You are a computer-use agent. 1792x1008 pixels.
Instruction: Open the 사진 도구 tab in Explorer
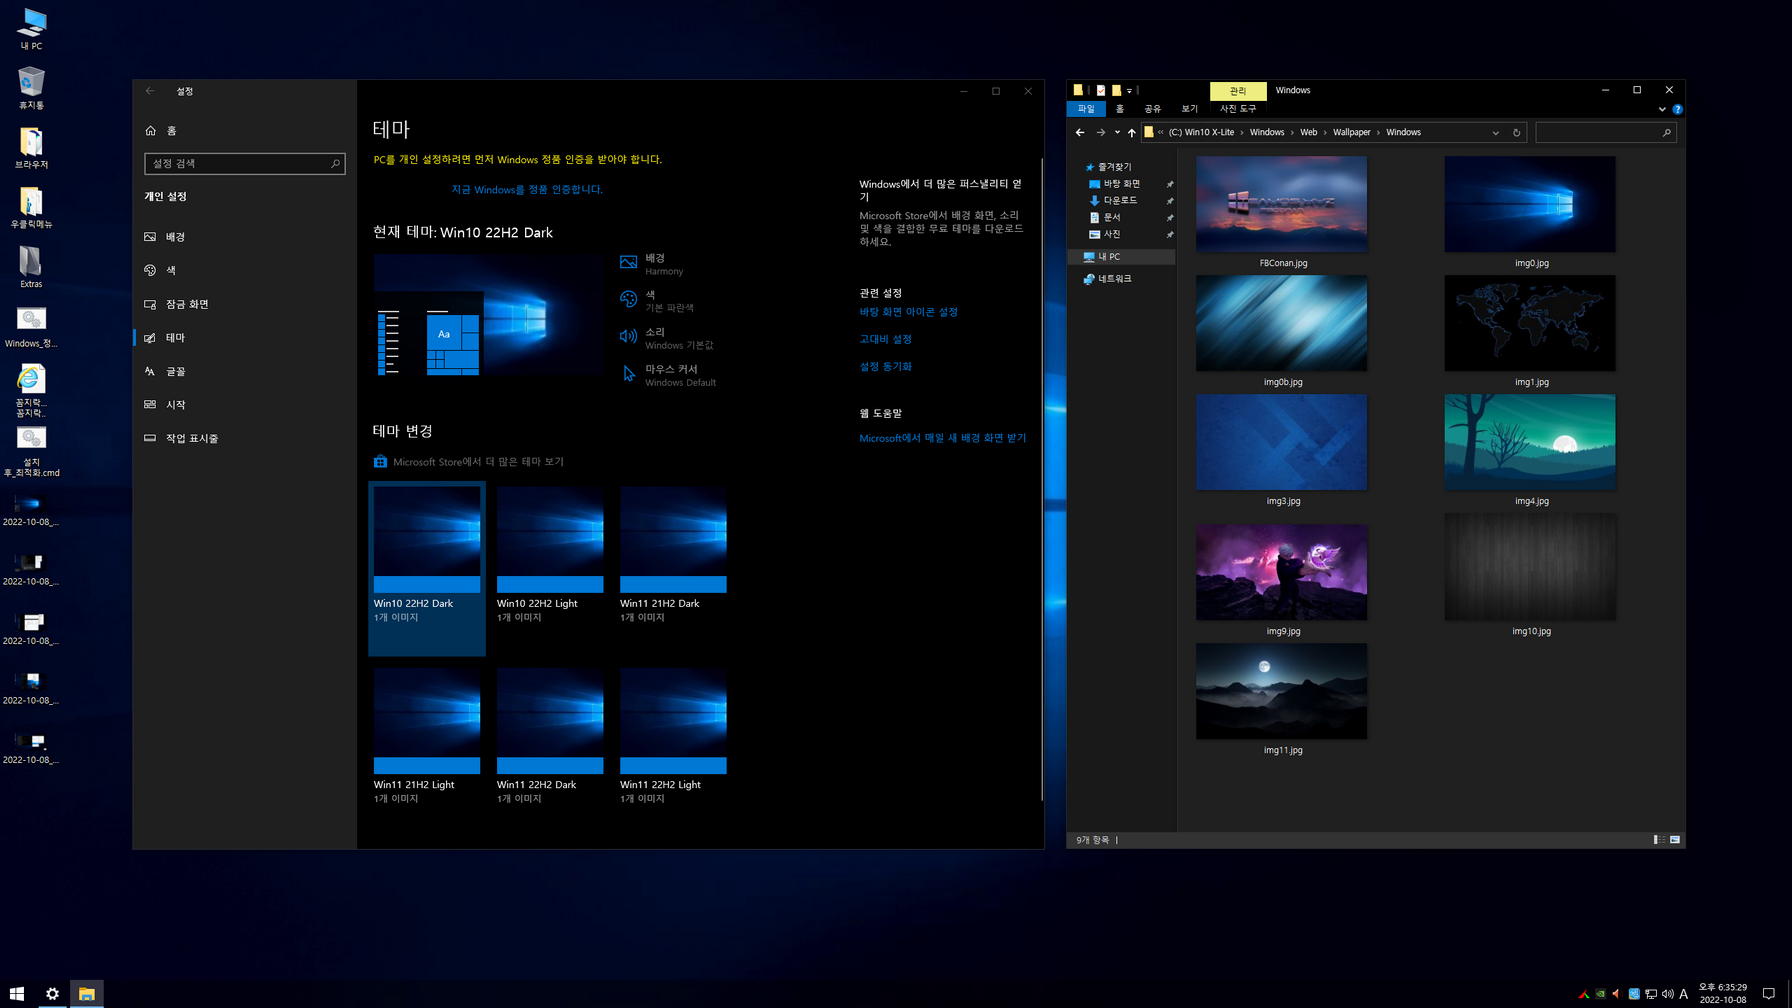pos(1238,109)
